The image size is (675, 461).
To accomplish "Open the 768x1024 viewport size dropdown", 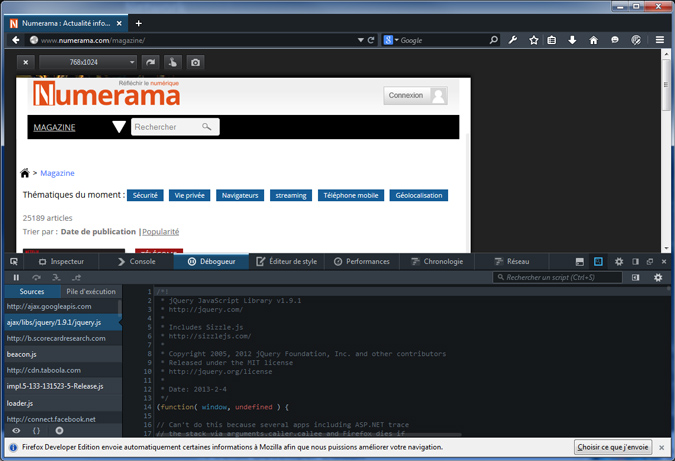I will point(88,62).
